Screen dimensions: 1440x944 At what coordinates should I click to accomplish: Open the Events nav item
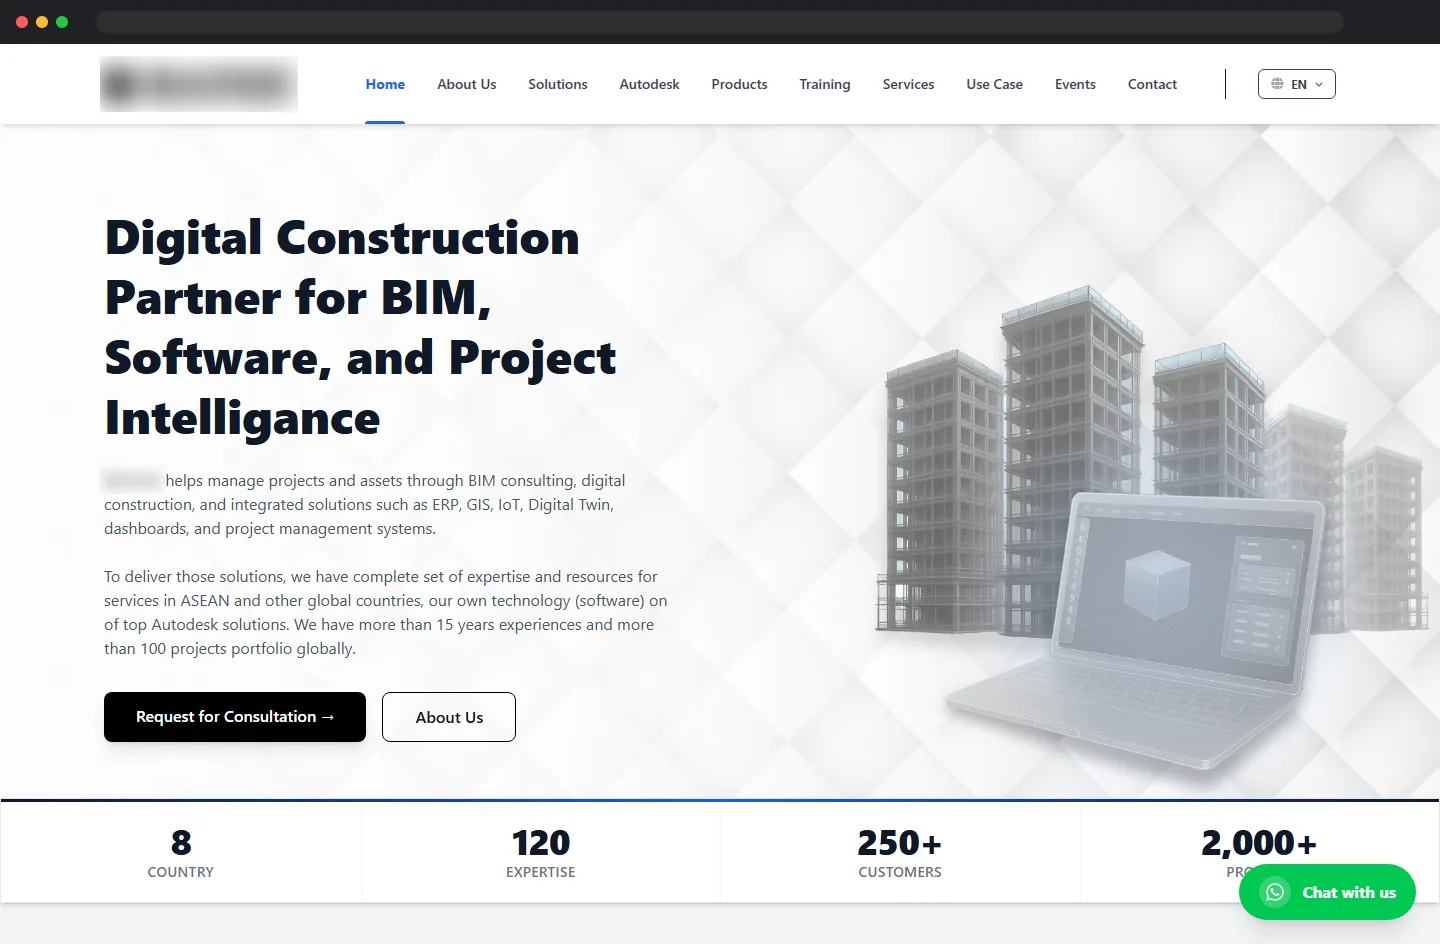[x=1075, y=84]
